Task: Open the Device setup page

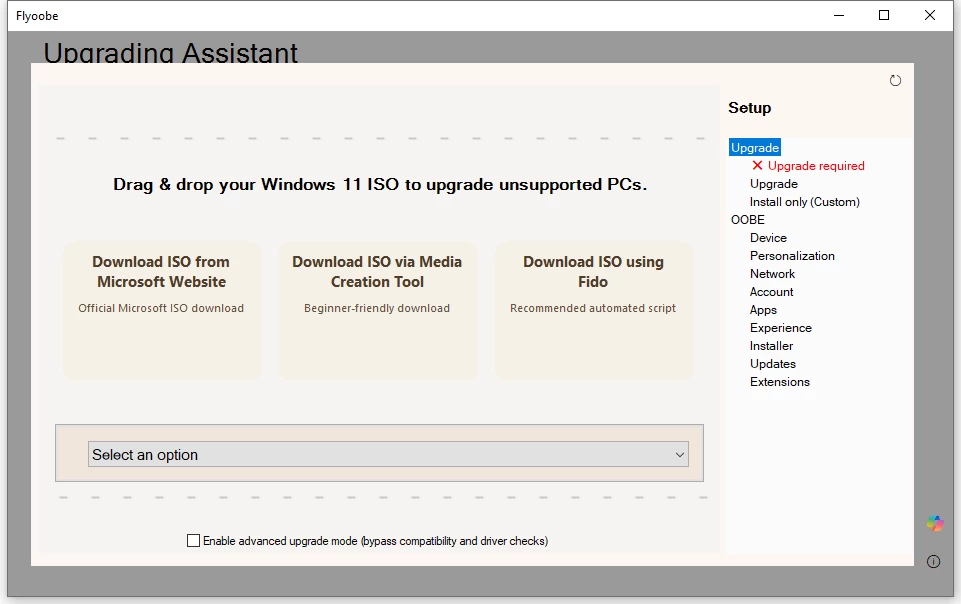Action: (x=768, y=238)
